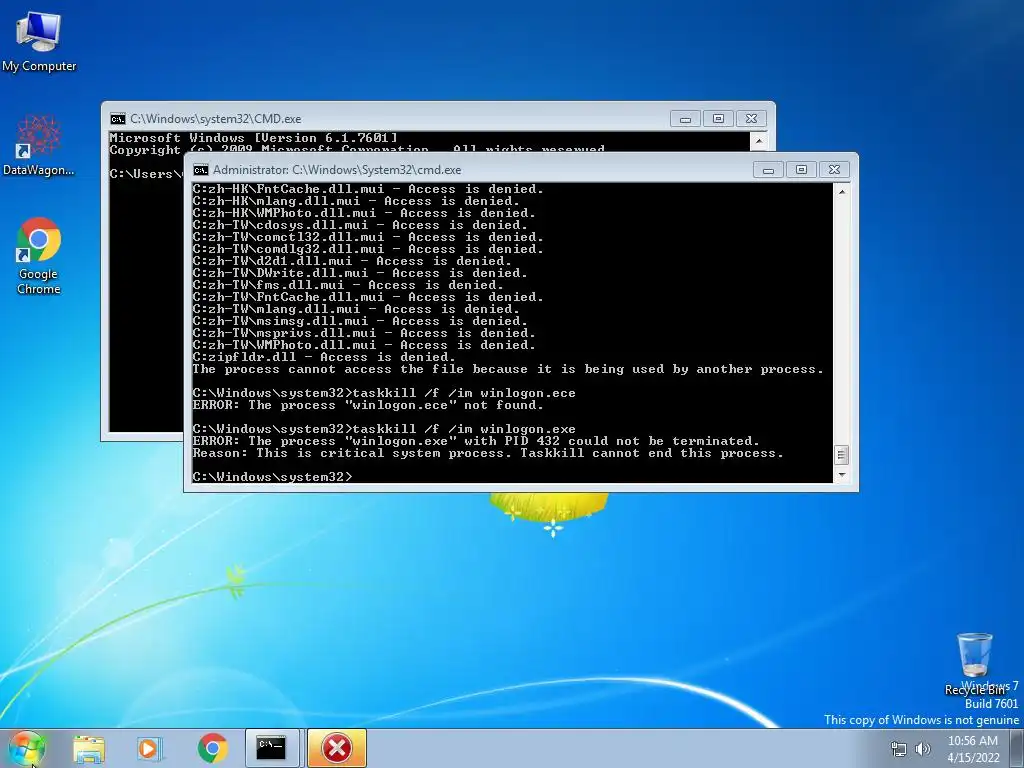This screenshot has width=1024, height=768.
Task: Click the 'PID 432 could not be terminated' line
Action: pyautogui.click(x=476, y=441)
